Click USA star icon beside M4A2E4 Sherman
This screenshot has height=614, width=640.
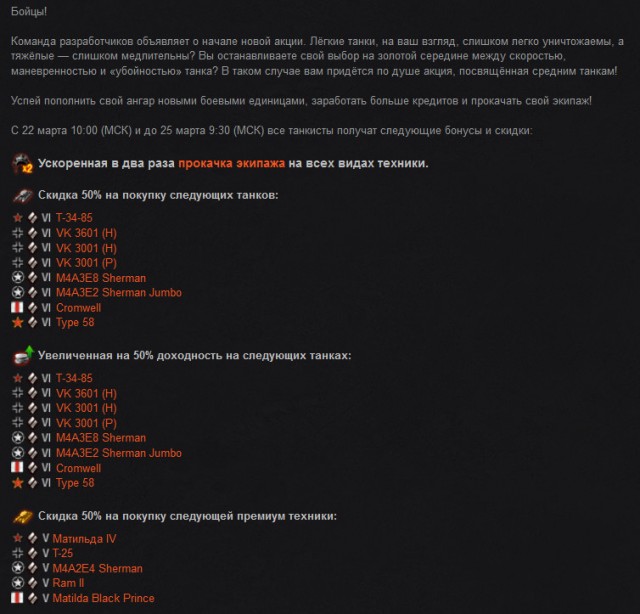click(x=18, y=568)
